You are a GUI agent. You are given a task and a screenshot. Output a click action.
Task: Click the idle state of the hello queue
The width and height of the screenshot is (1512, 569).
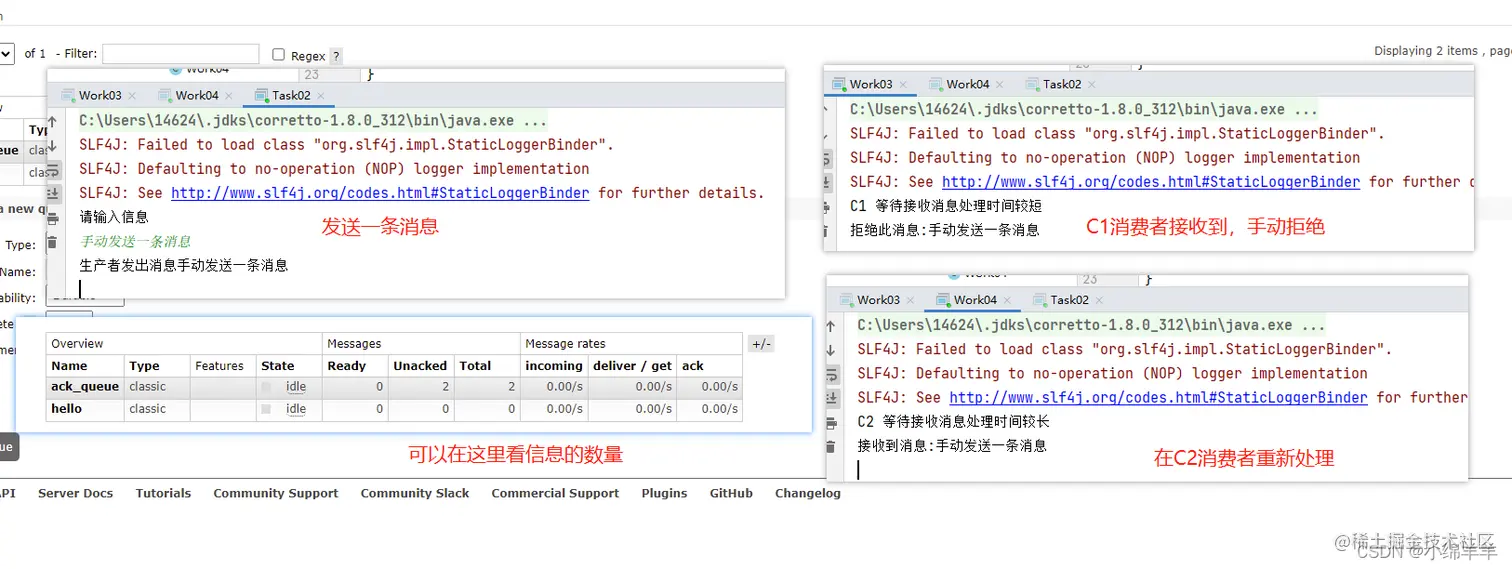[x=296, y=409]
